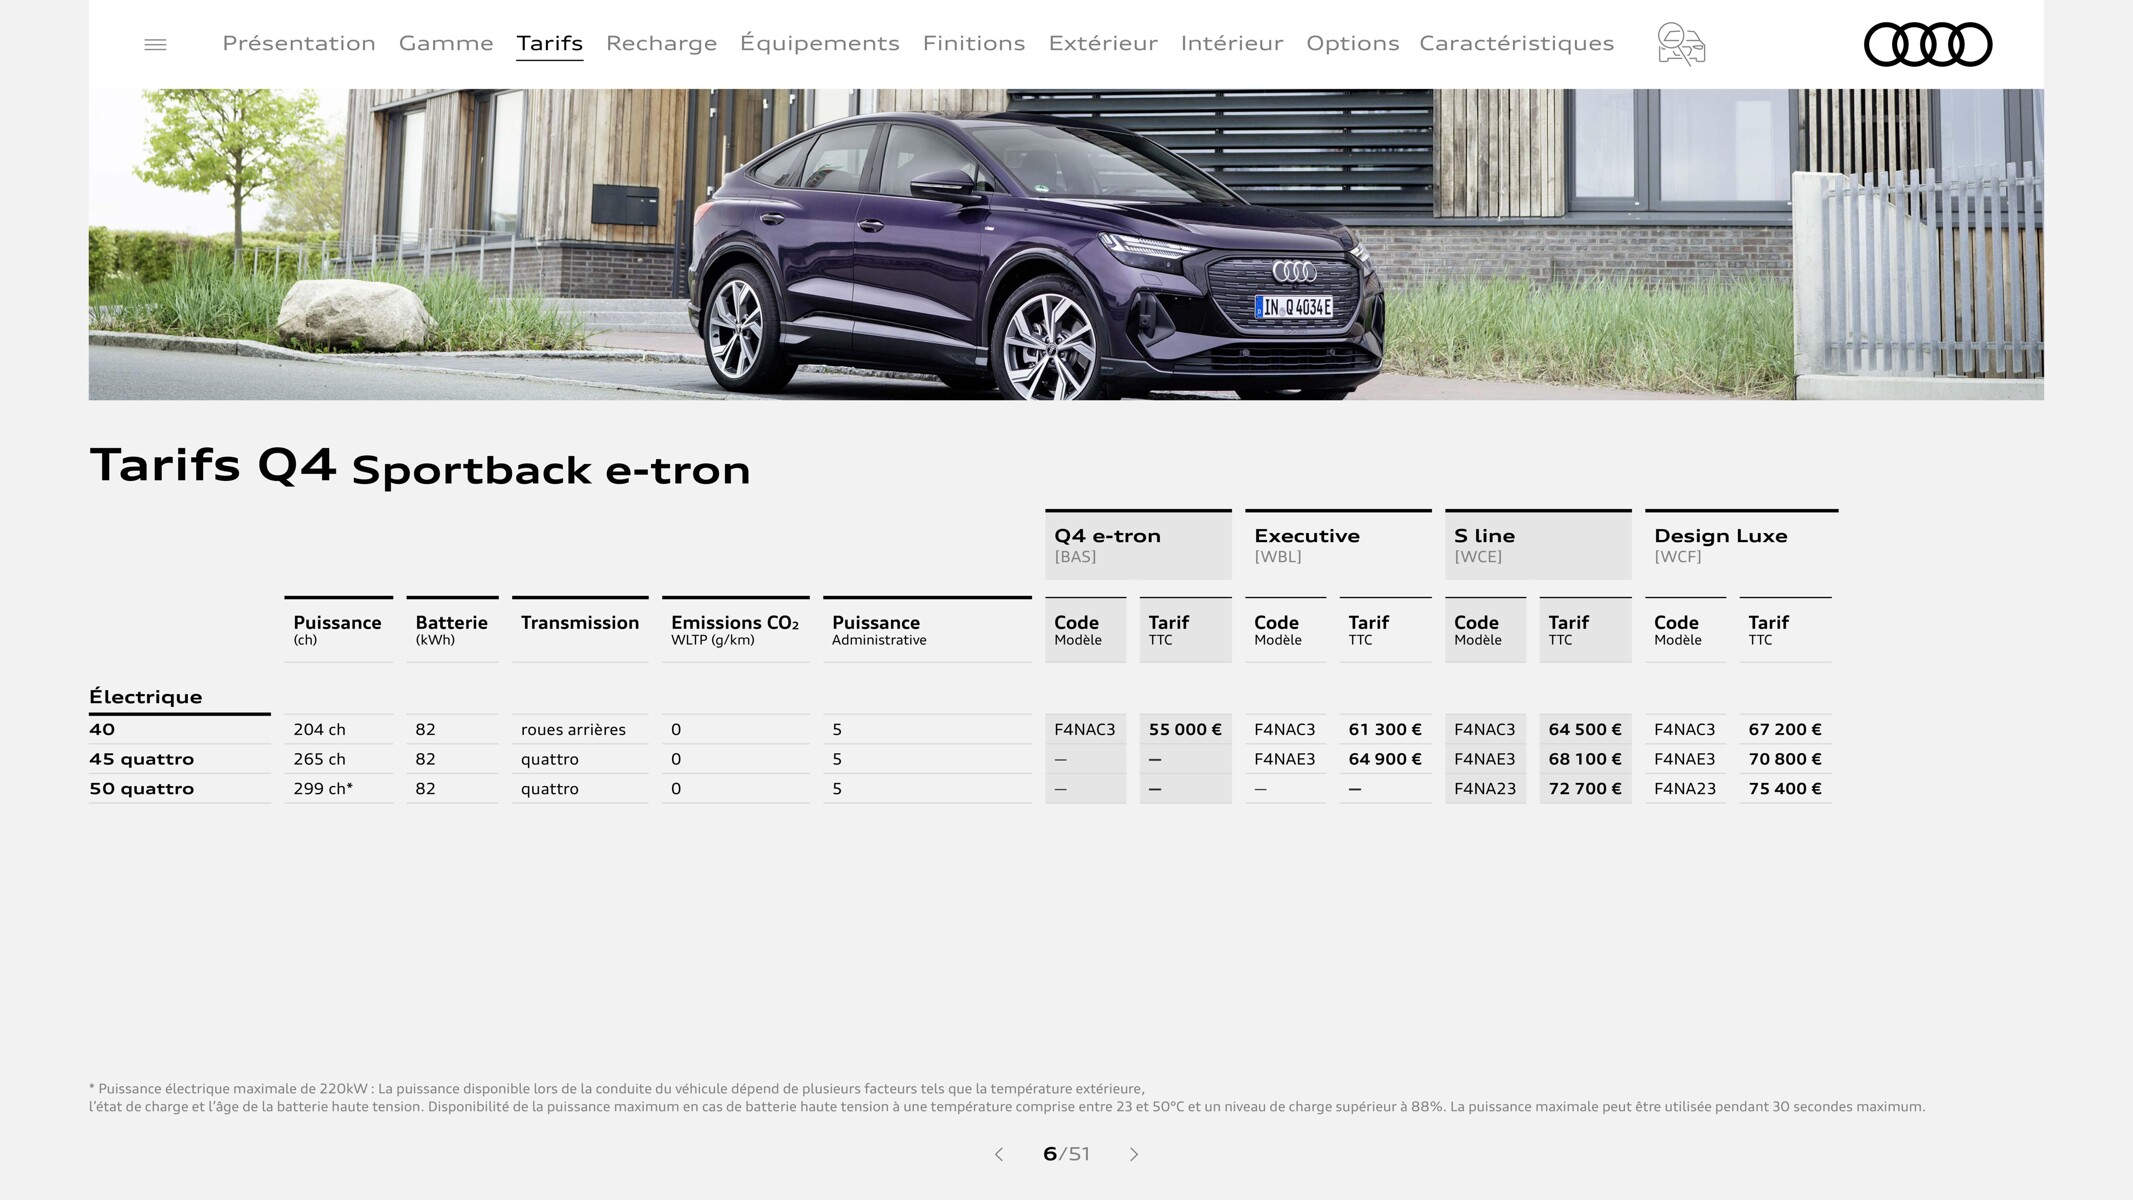Click the 68 100 € price
This screenshot has width=2133, height=1200.
pyautogui.click(x=1585, y=759)
